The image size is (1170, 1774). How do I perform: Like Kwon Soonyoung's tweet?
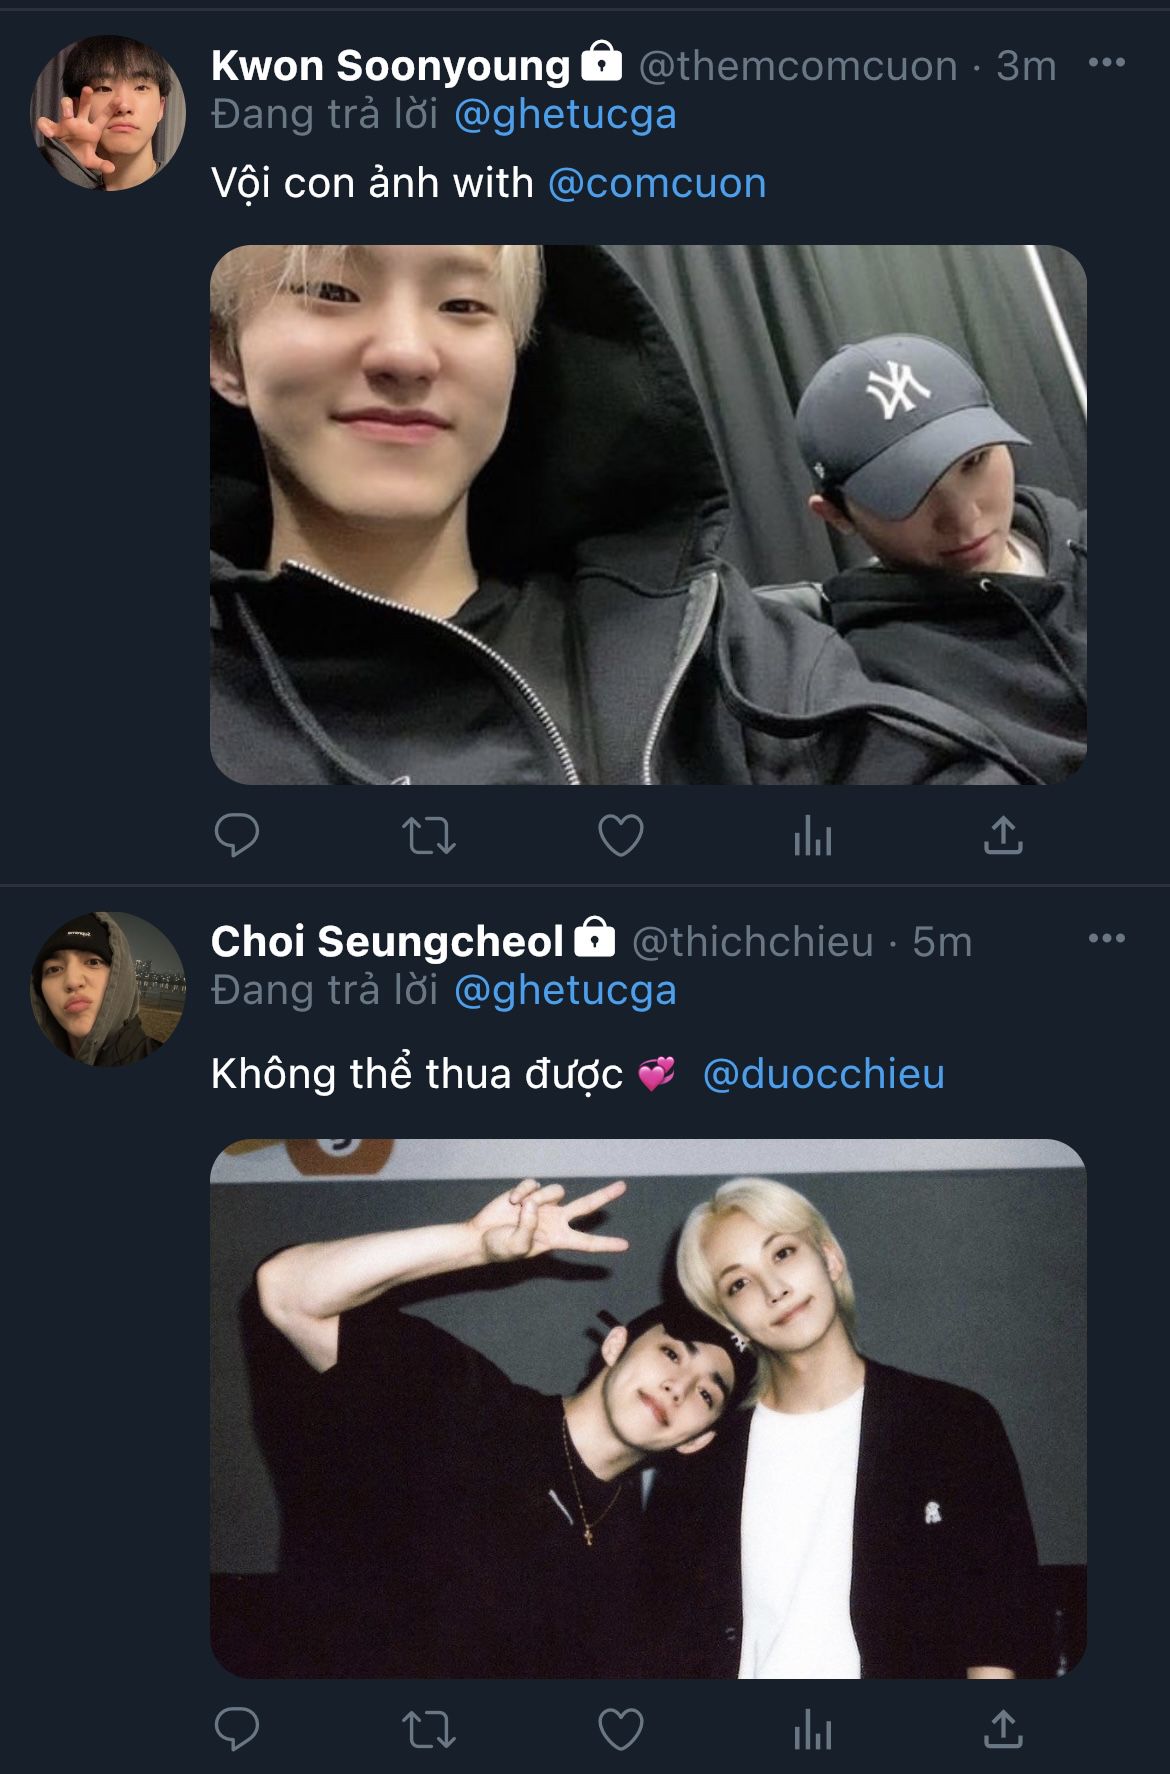pyautogui.click(x=620, y=835)
